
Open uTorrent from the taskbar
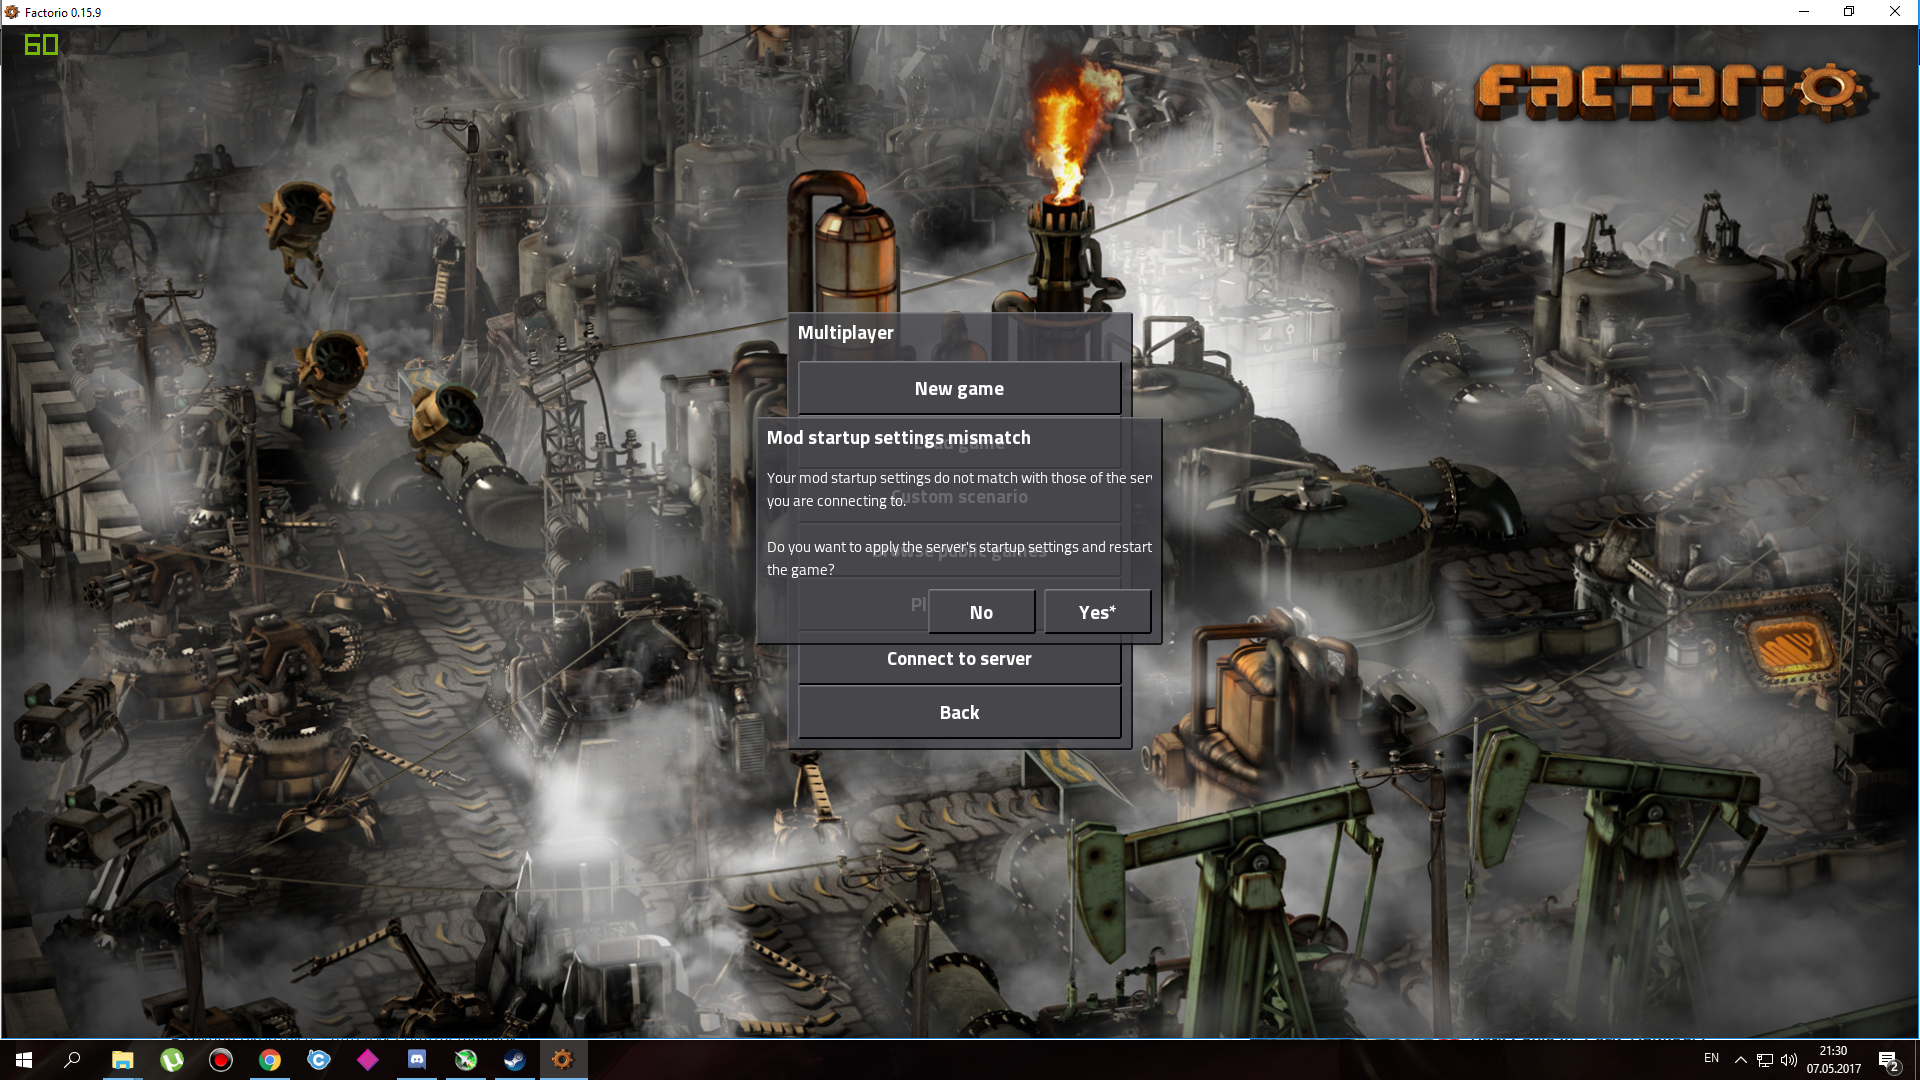pos(172,1060)
